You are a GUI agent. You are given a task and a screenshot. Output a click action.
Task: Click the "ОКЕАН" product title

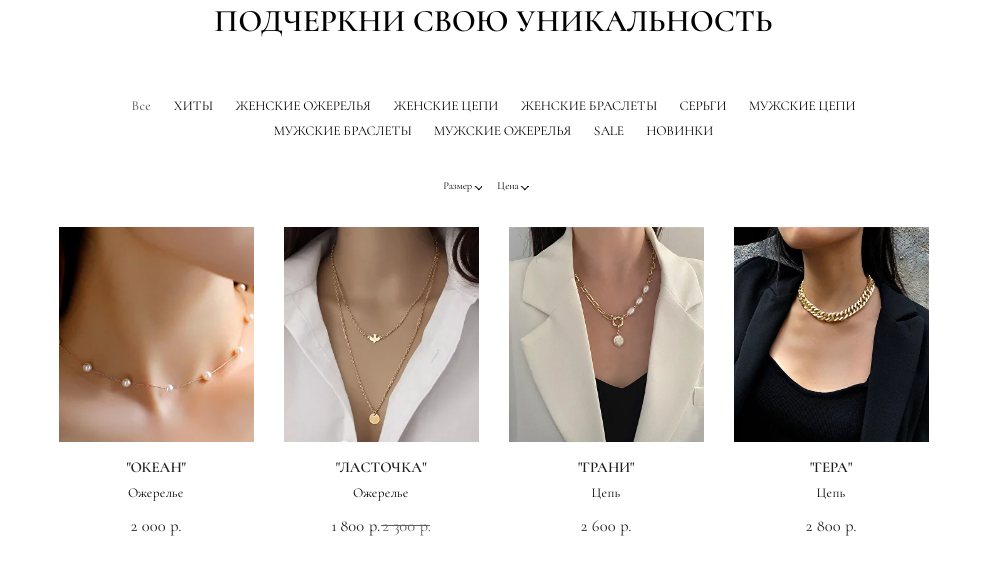[156, 467]
